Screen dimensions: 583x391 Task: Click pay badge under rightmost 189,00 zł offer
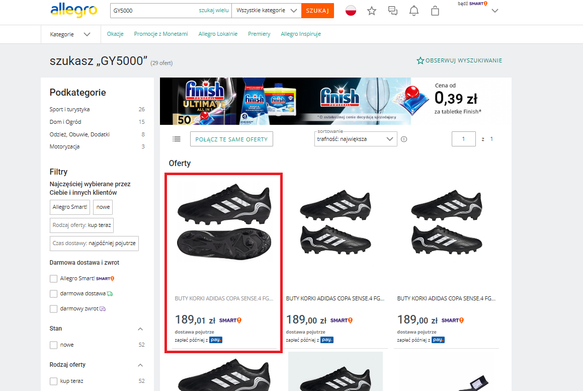coord(438,340)
